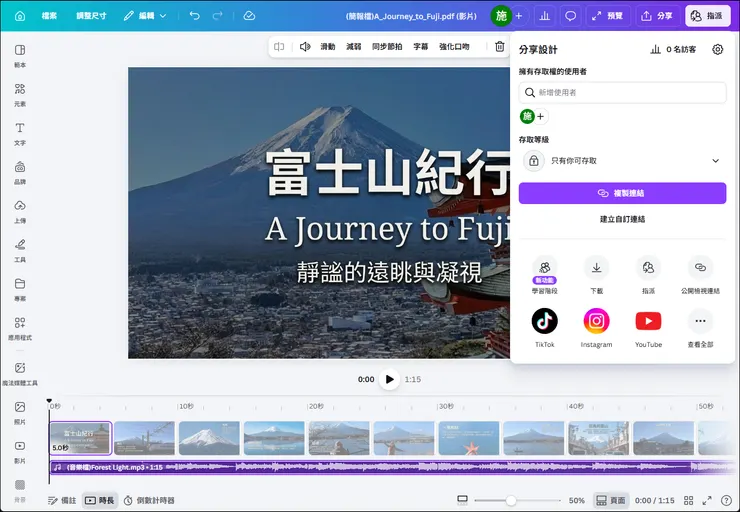Click the 公開檢視連結 option

(x=700, y=275)
